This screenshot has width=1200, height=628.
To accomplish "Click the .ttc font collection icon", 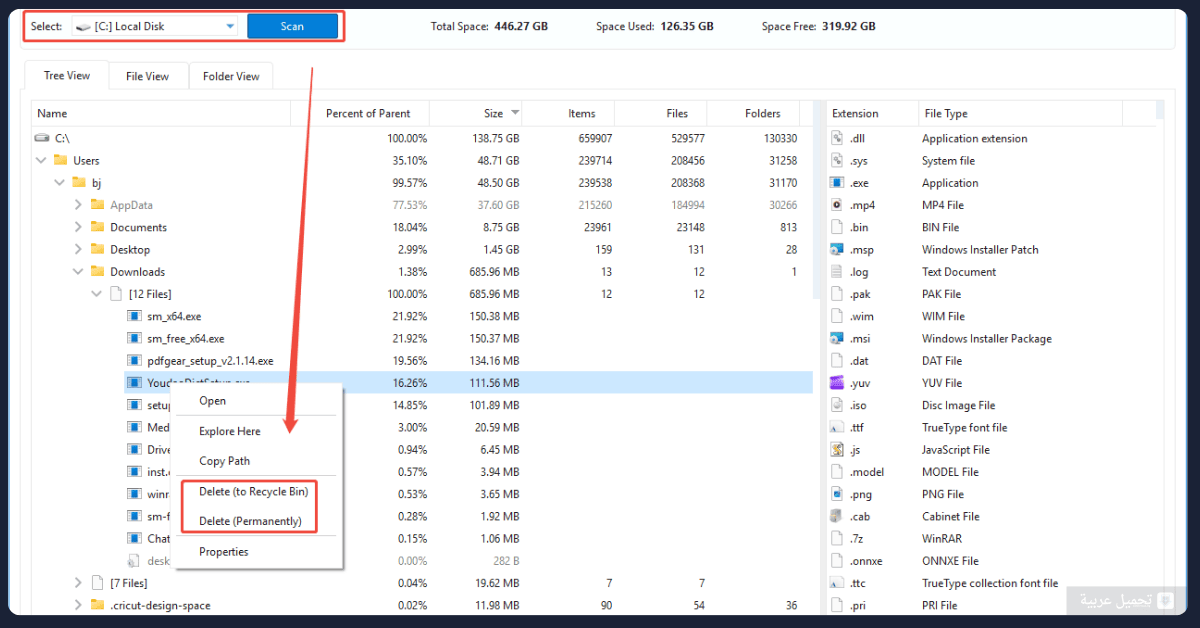I will 837,583.
